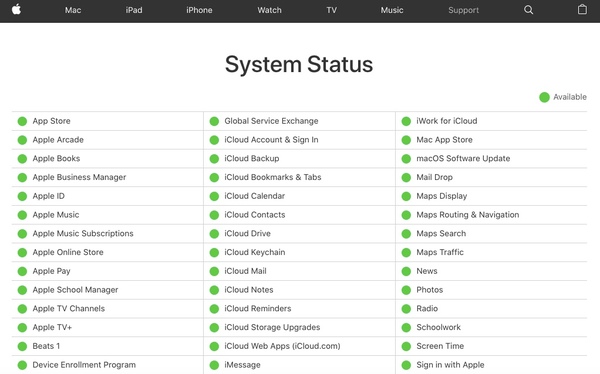Open the shopping bag icon
Image resolution: width=600 pixels, height=374 pixels.
582,9
